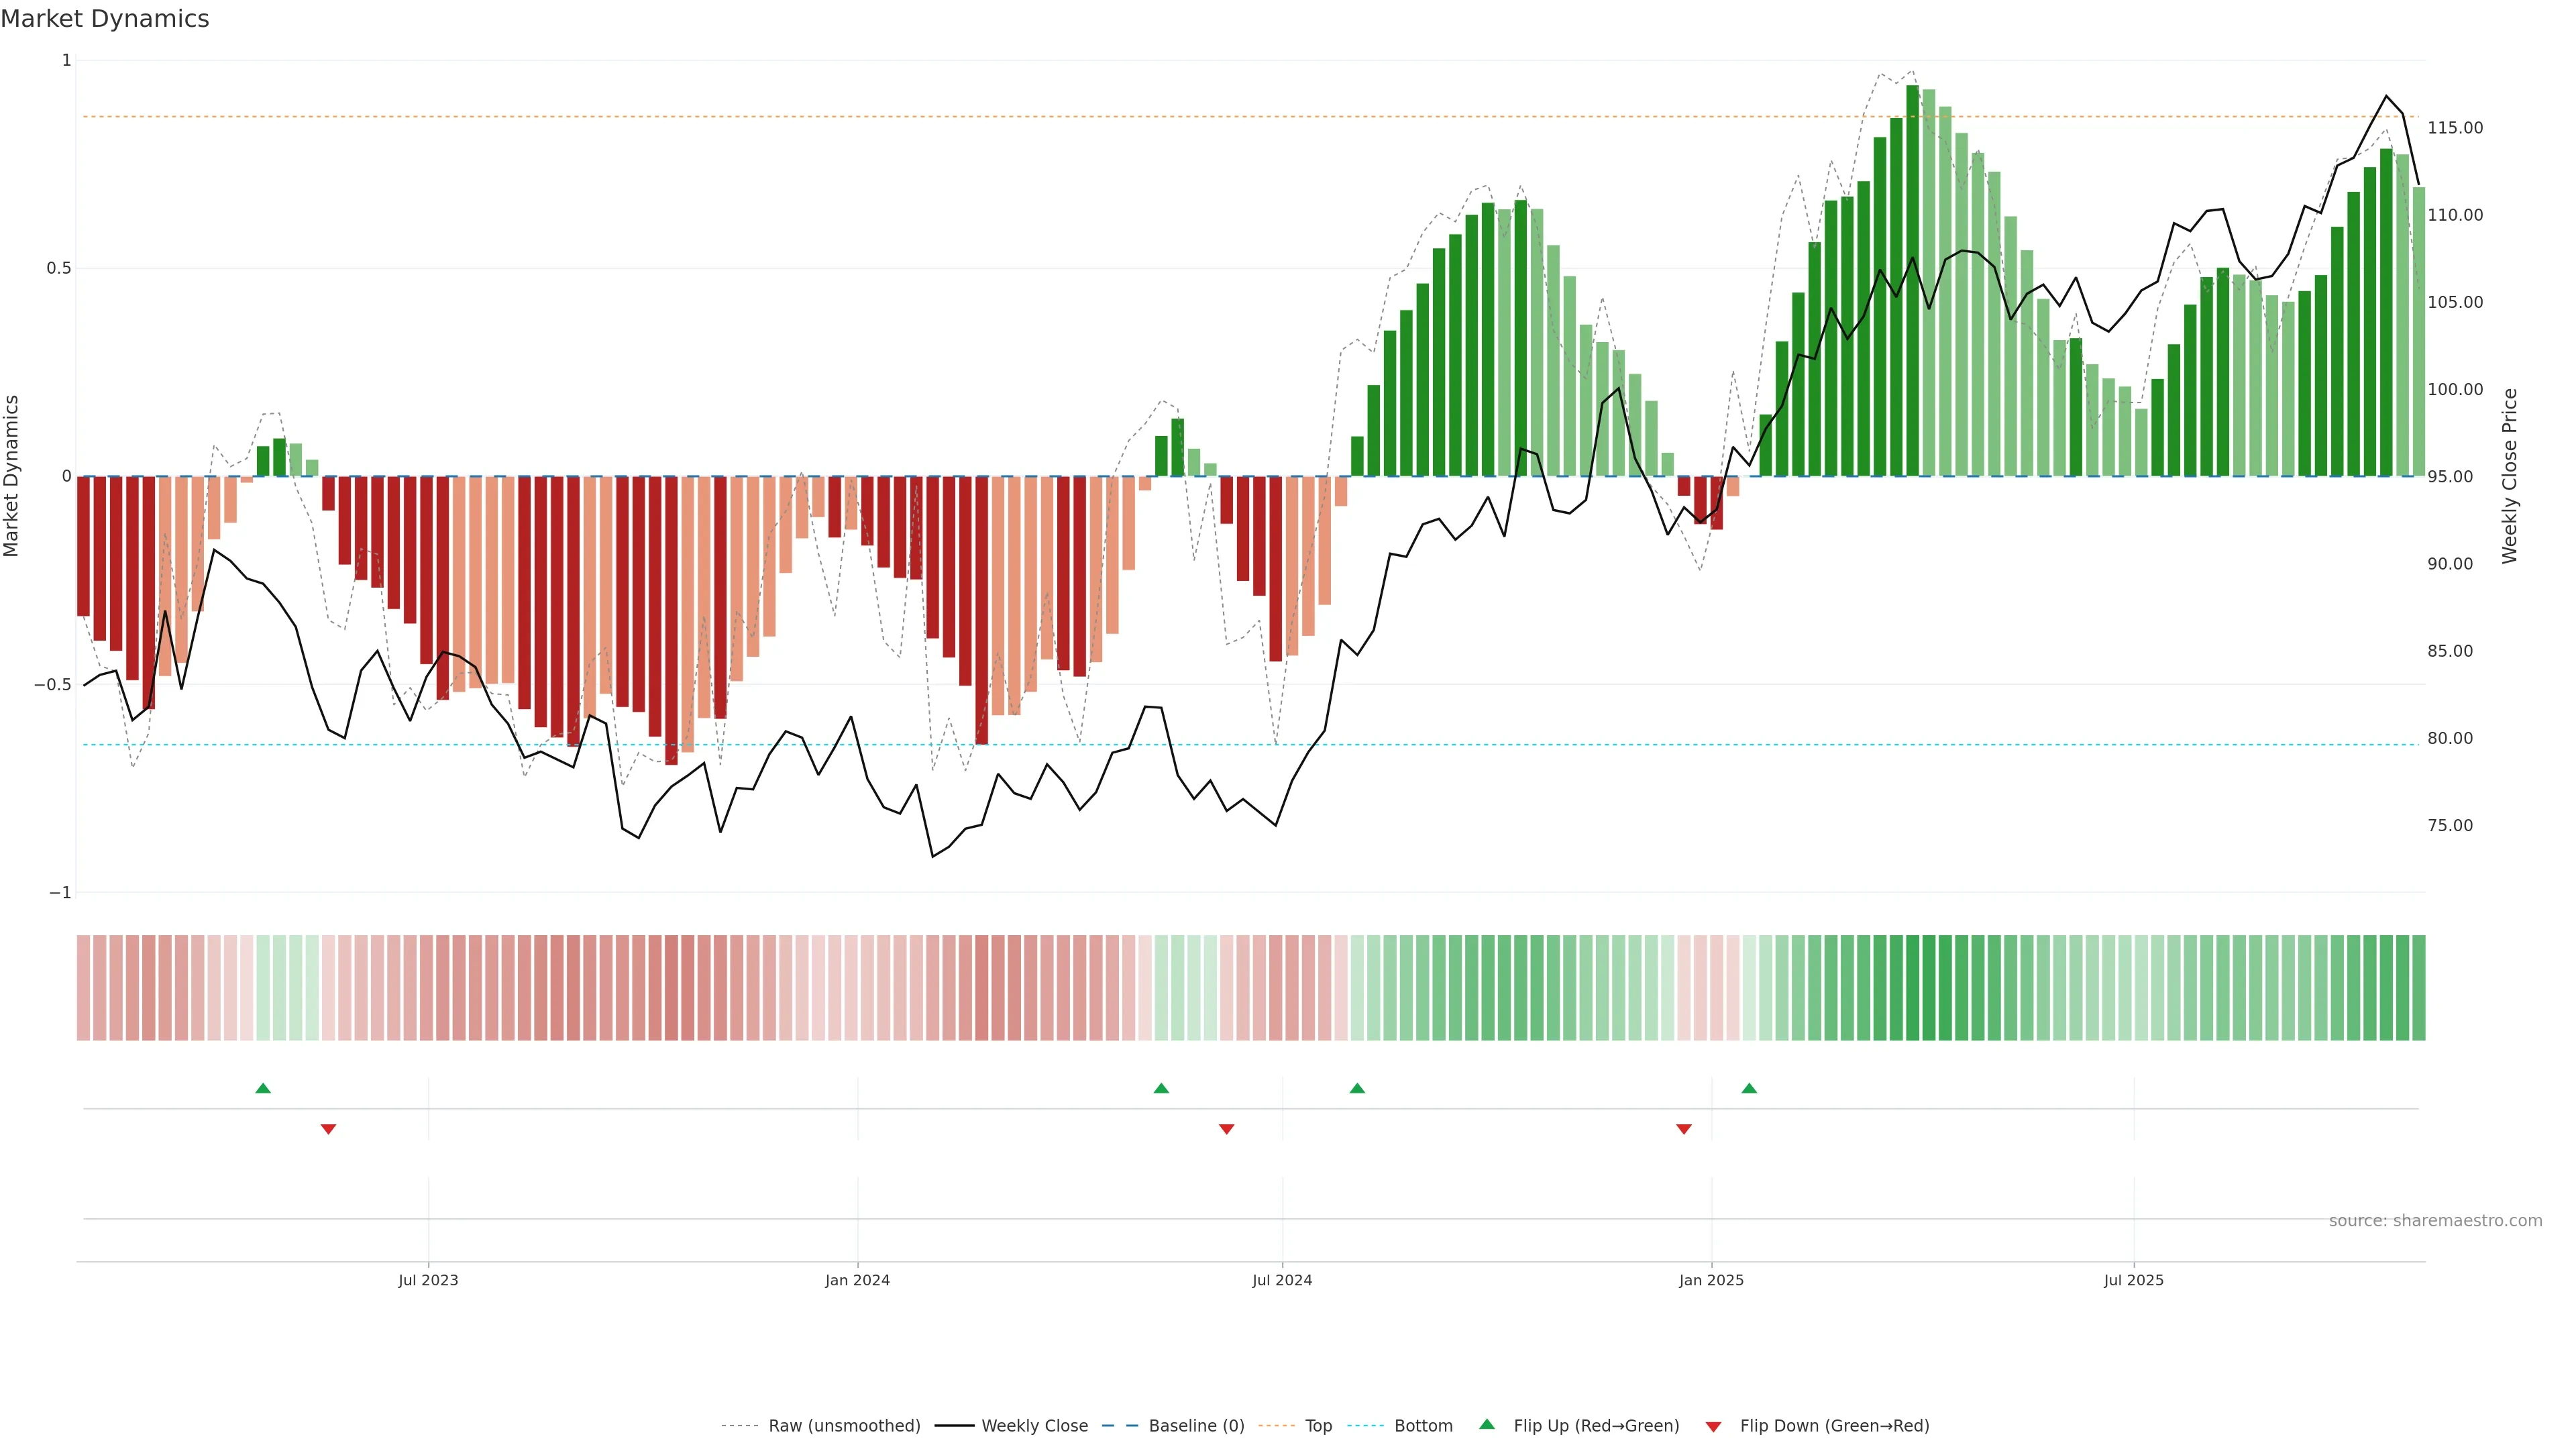This screenshot has height=1449, width=2576.
Task: Click the red triangle icon in the legend
Action: pyautogui.click(x=1713, y=1427)
